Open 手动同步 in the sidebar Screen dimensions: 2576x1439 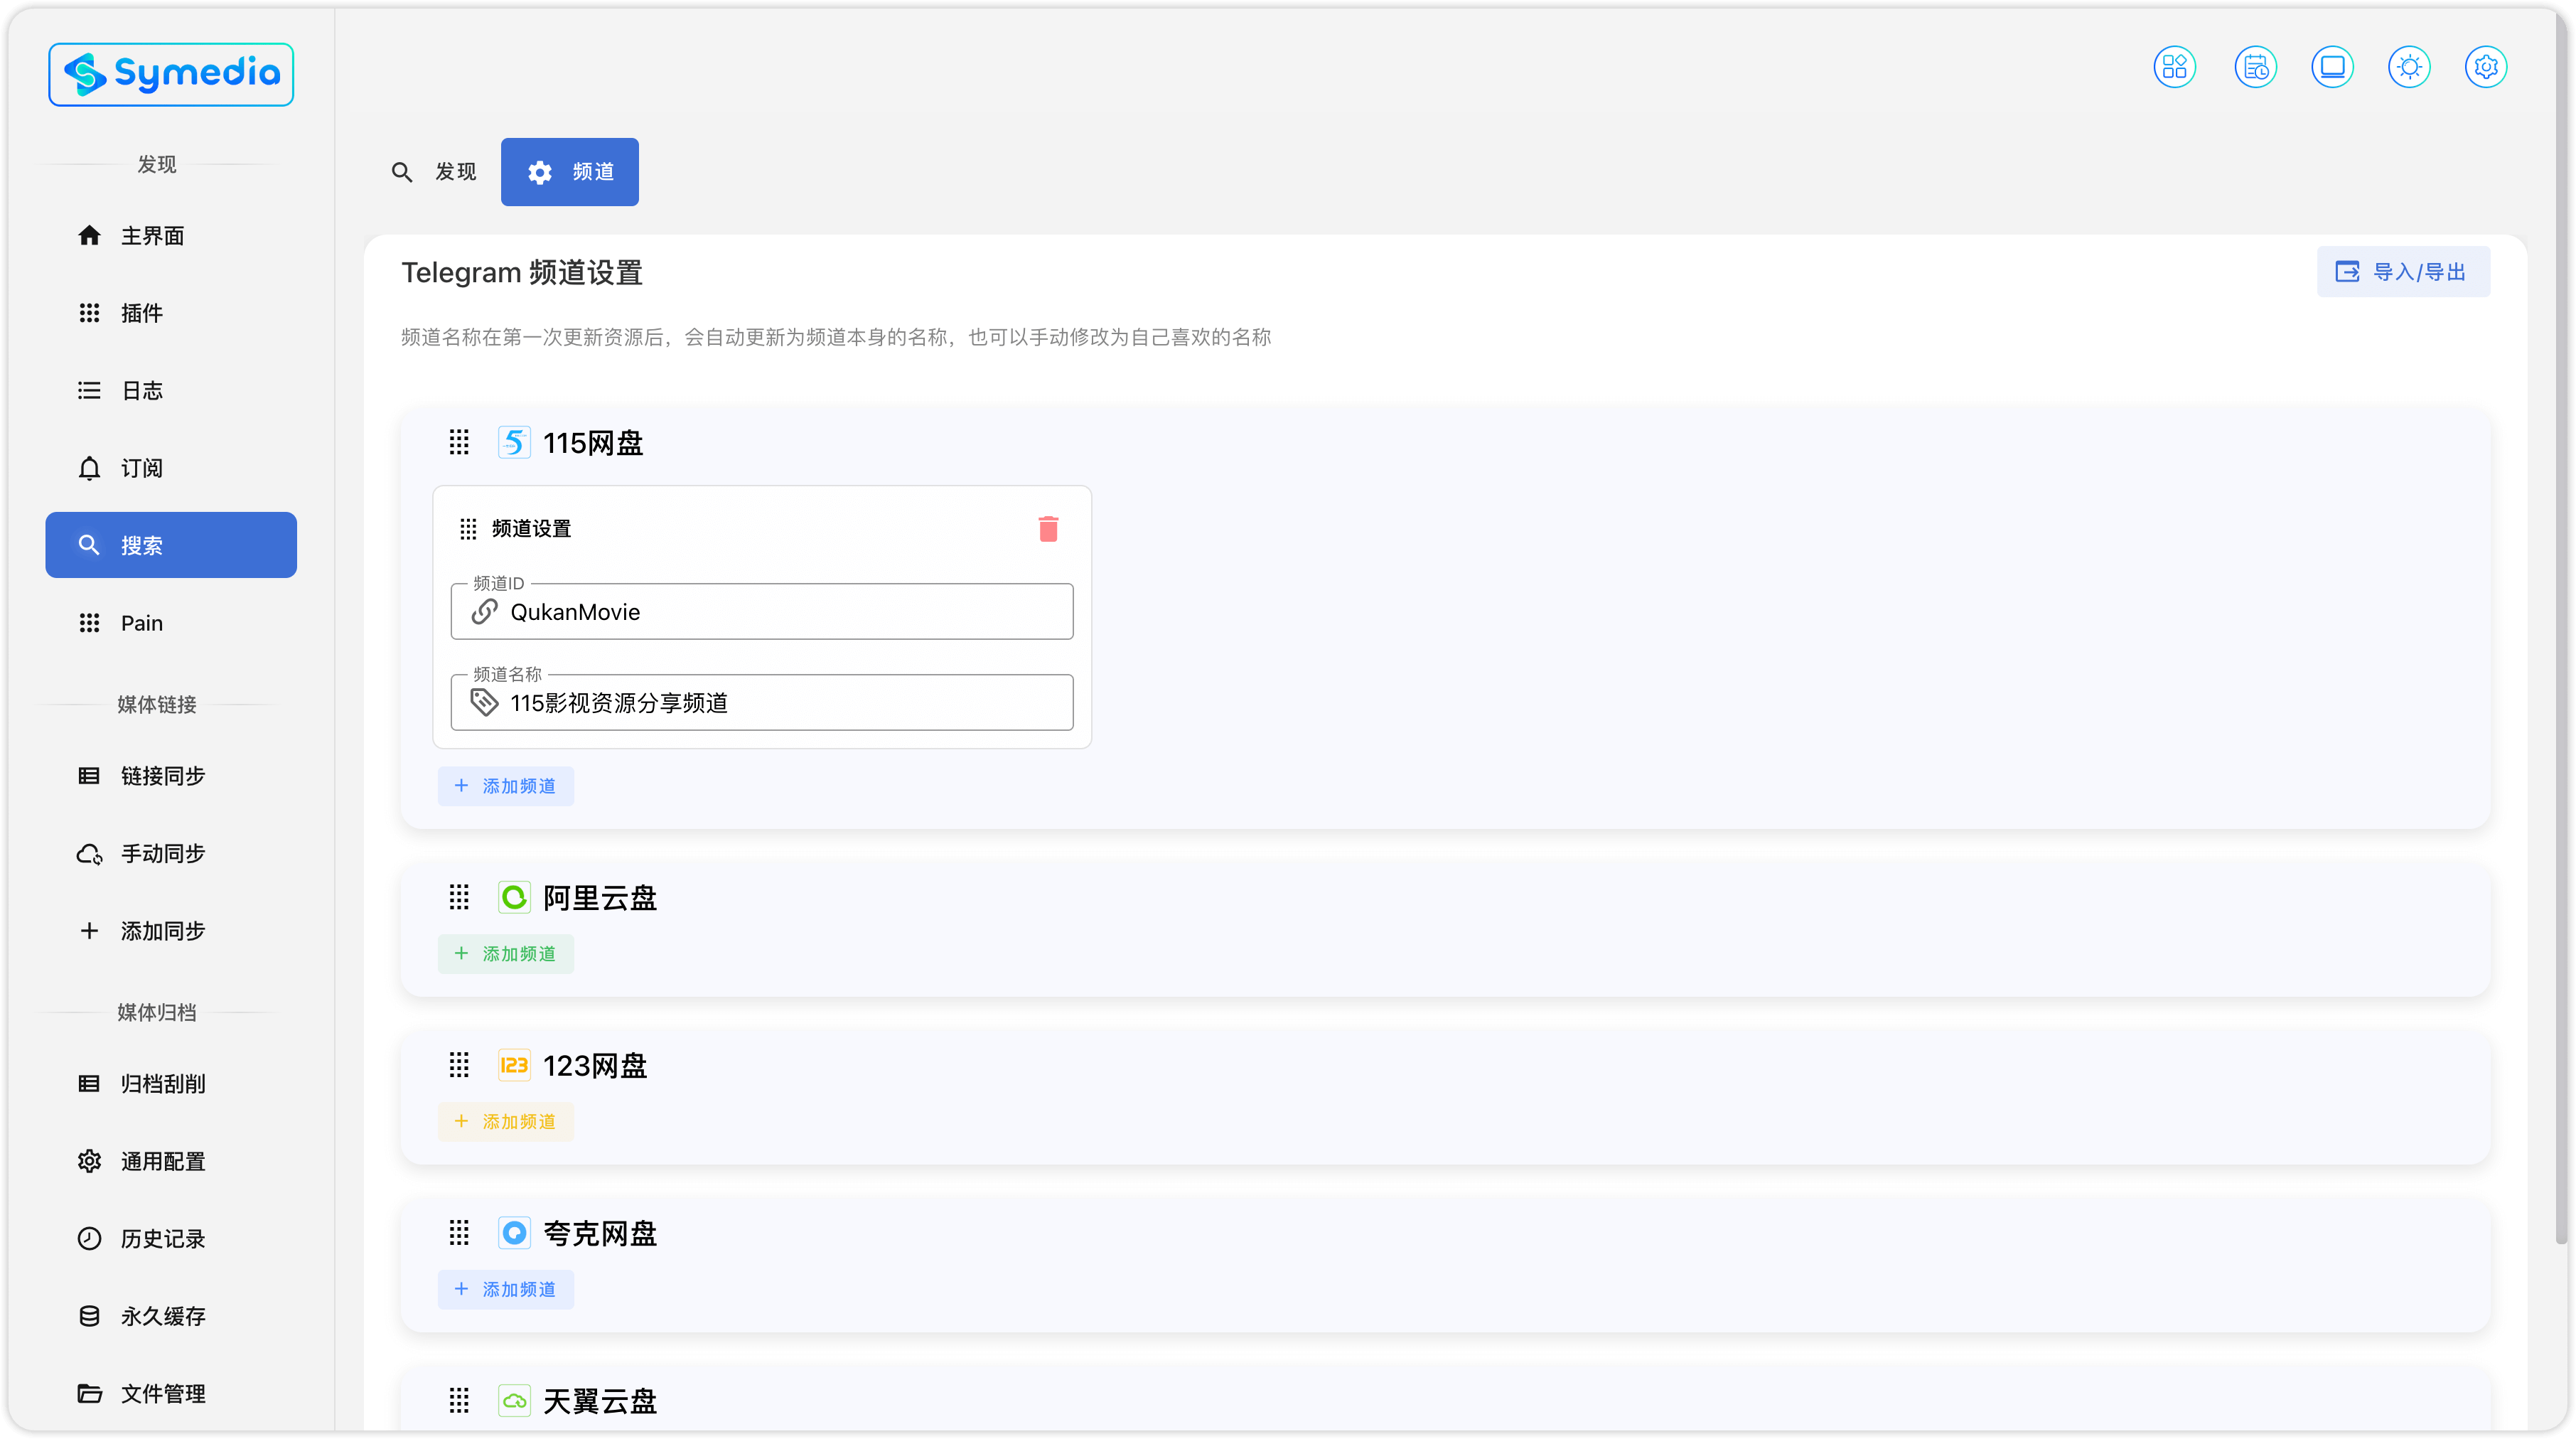coord(163,853)
